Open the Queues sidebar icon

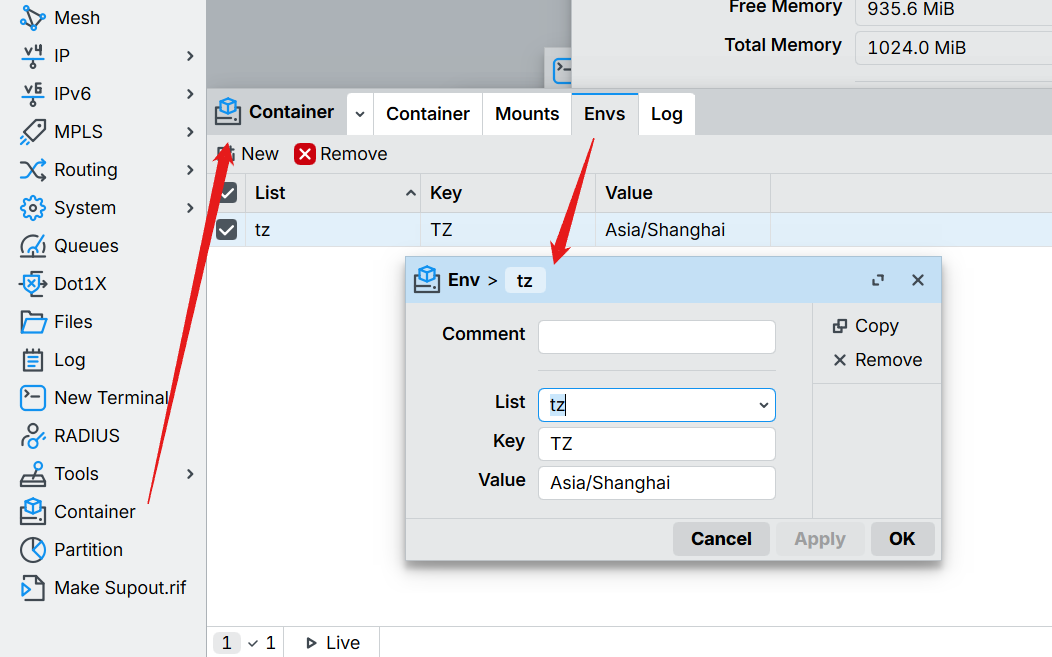tap(33, 246)
